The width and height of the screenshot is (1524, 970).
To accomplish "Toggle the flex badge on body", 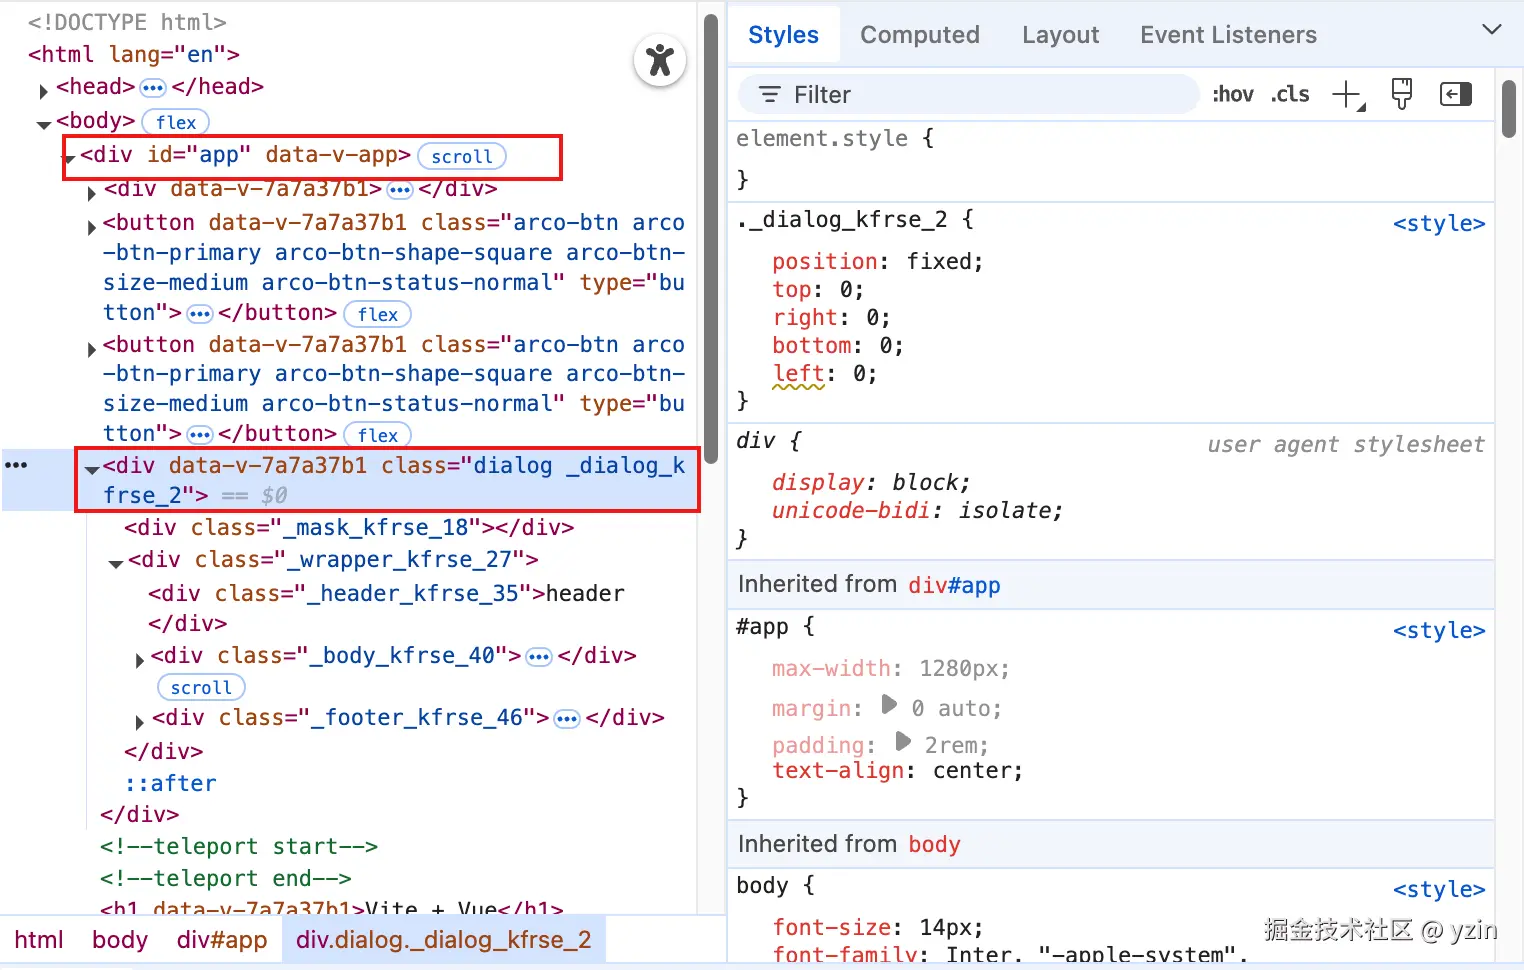I will click(176, 122).
